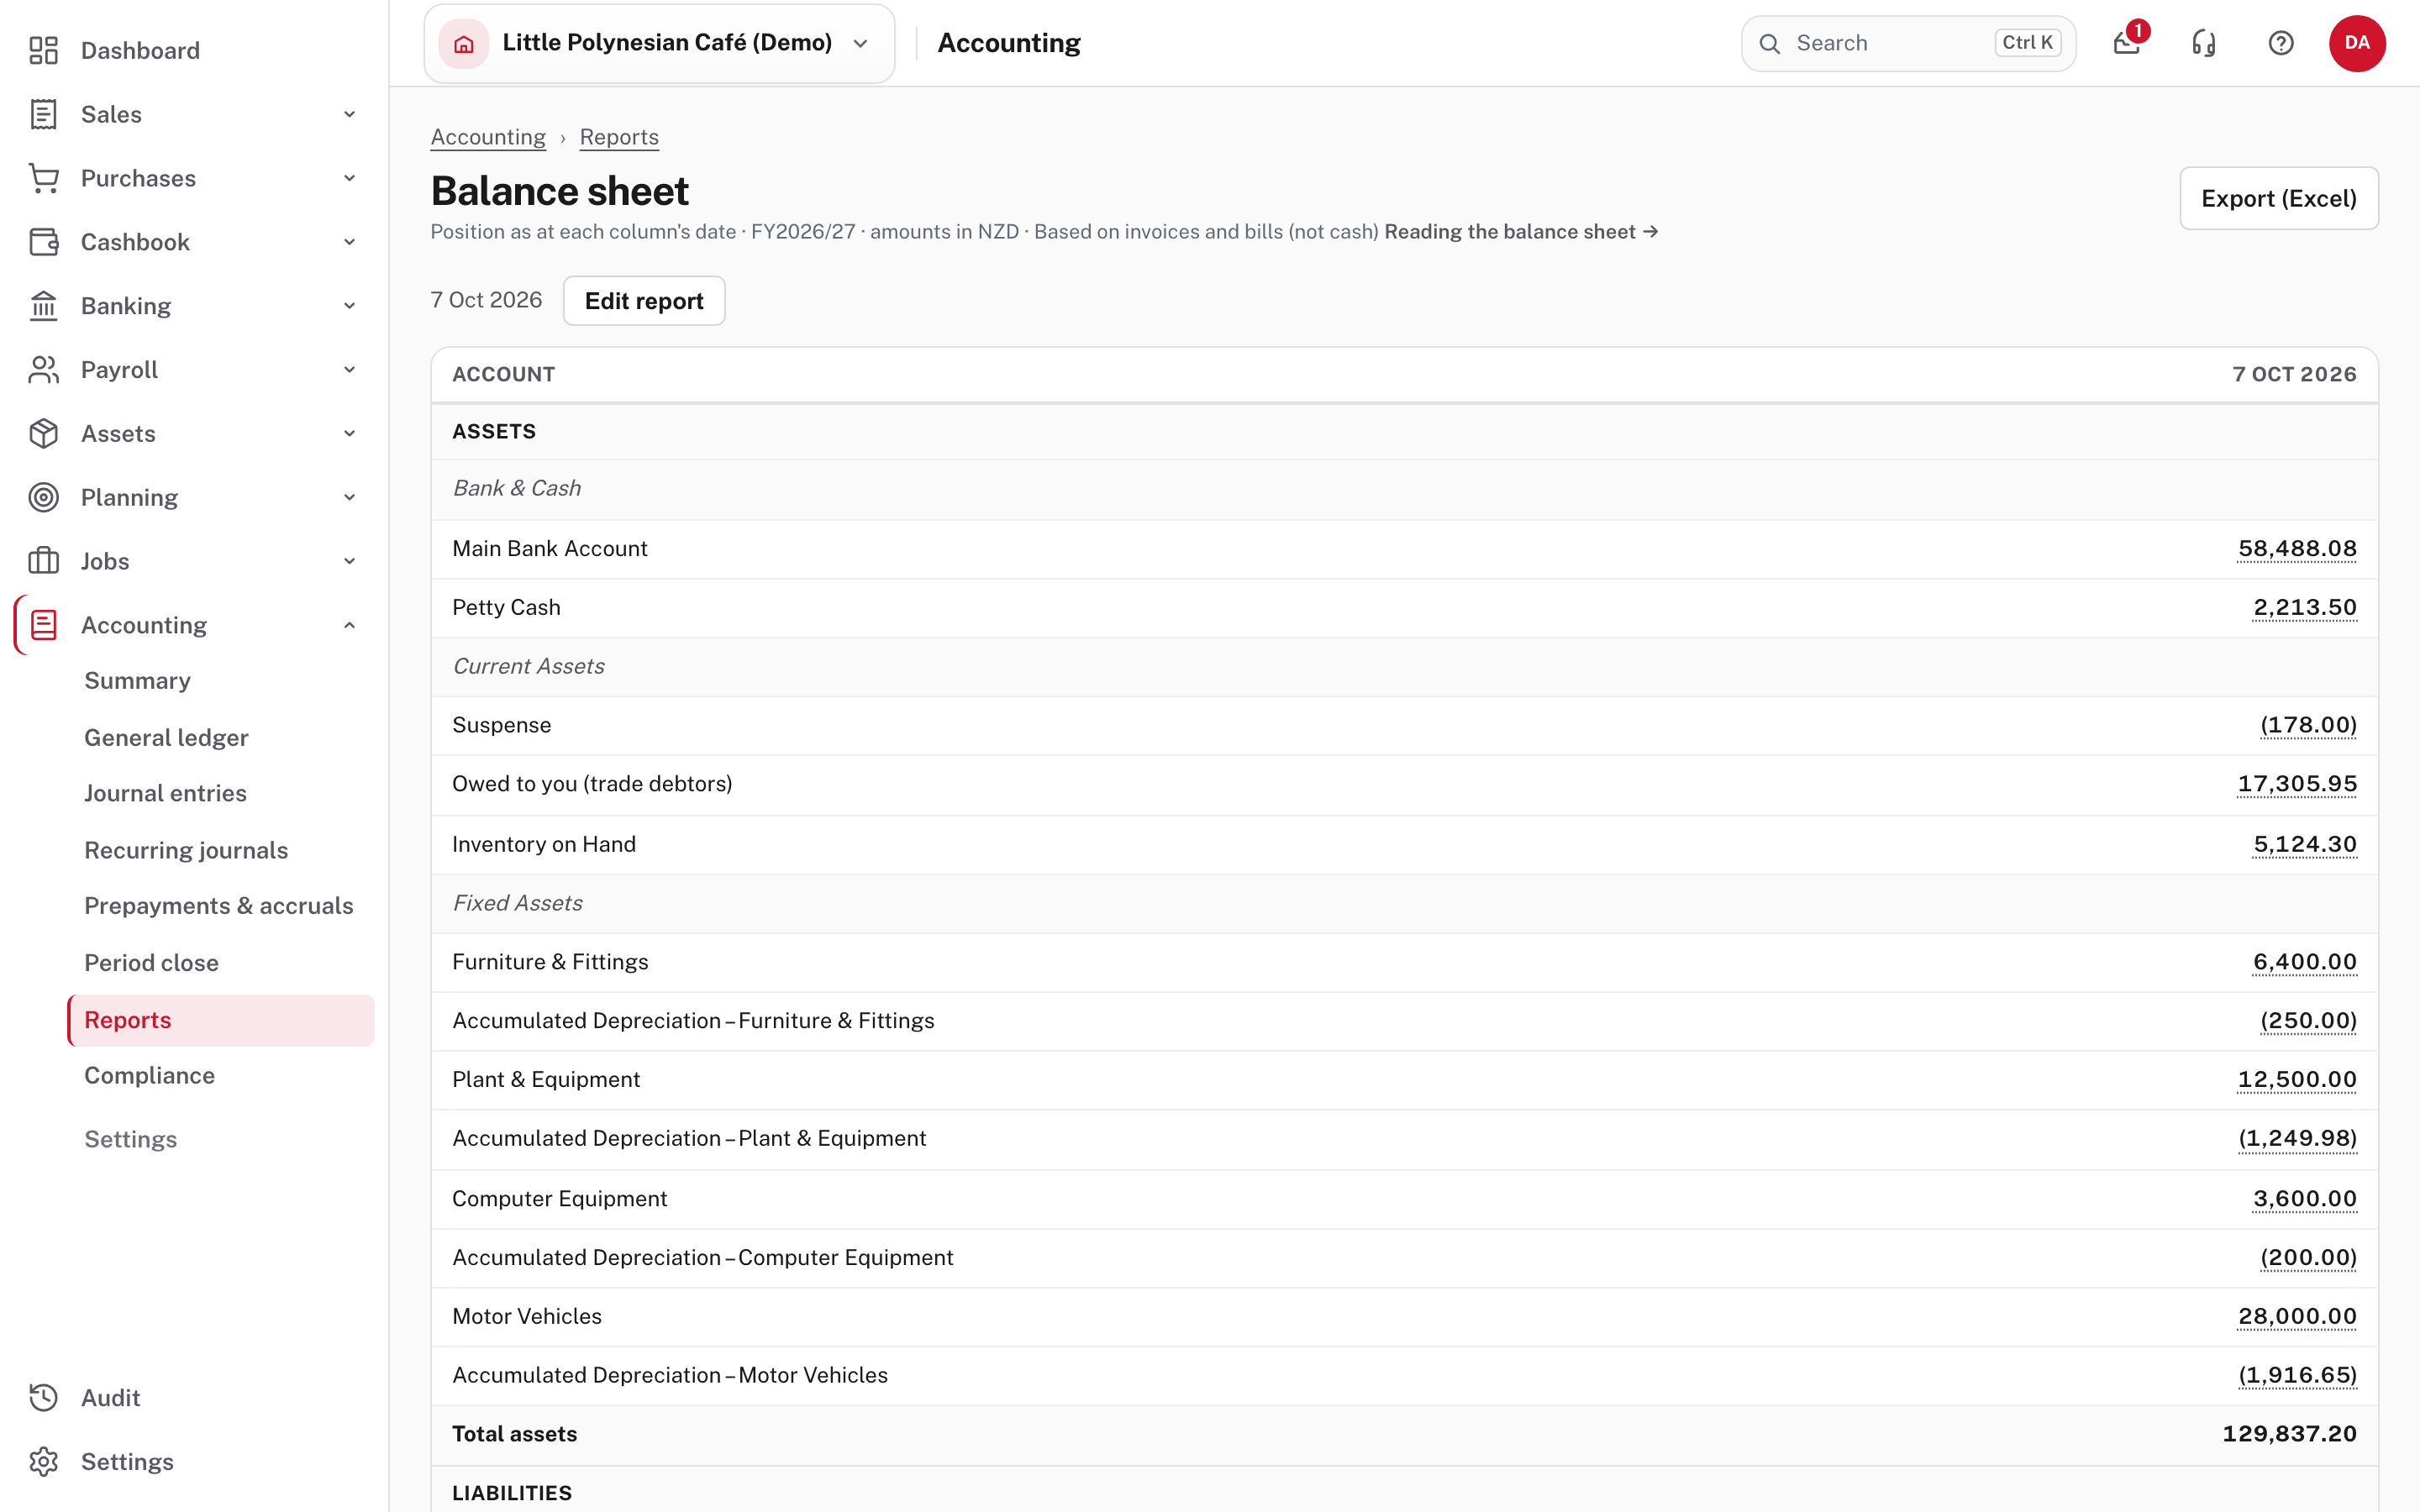
Task: Click the Jobs briefcase icon
Action: click(43, 561)
